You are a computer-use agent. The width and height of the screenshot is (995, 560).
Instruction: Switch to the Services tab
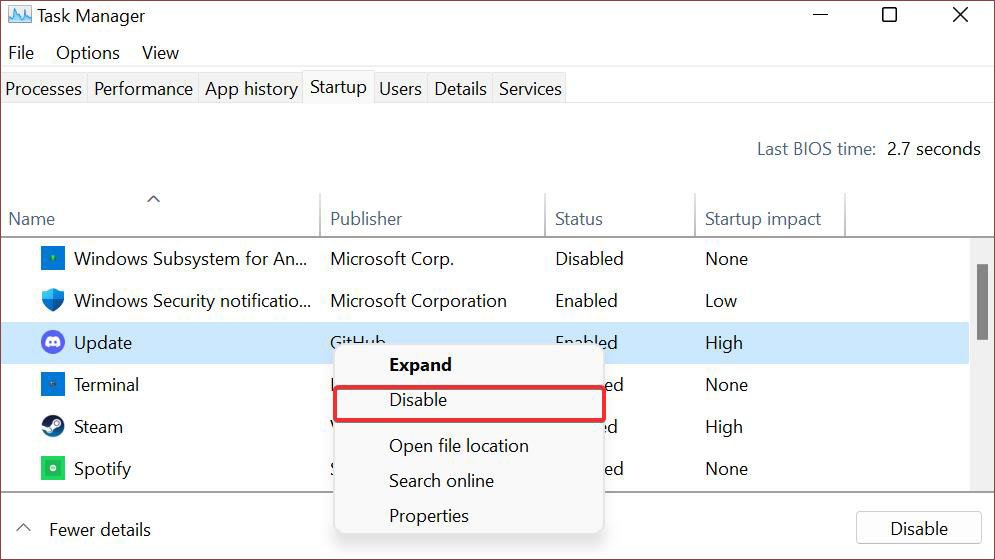pos(530,88)
